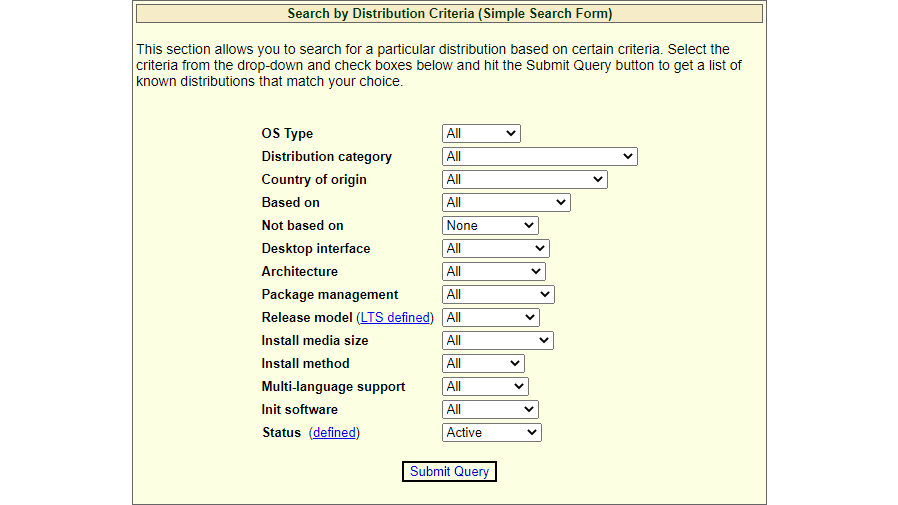Expand the Distribution category dropdown

(539, 156)
